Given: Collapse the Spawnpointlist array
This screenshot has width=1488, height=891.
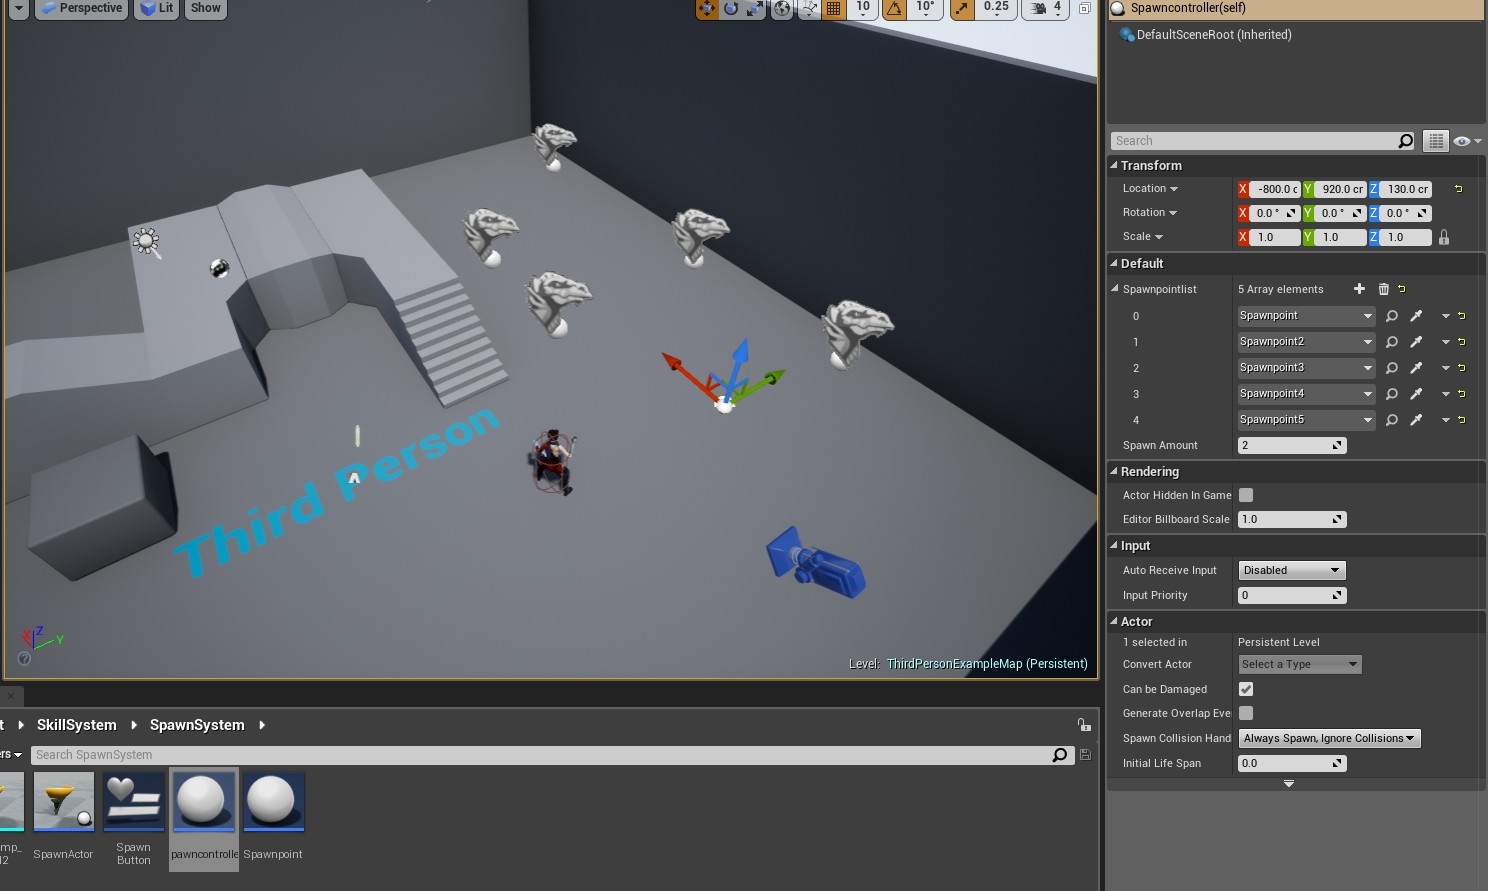Looking at the screenshot, I should [x=1116, y=289].
